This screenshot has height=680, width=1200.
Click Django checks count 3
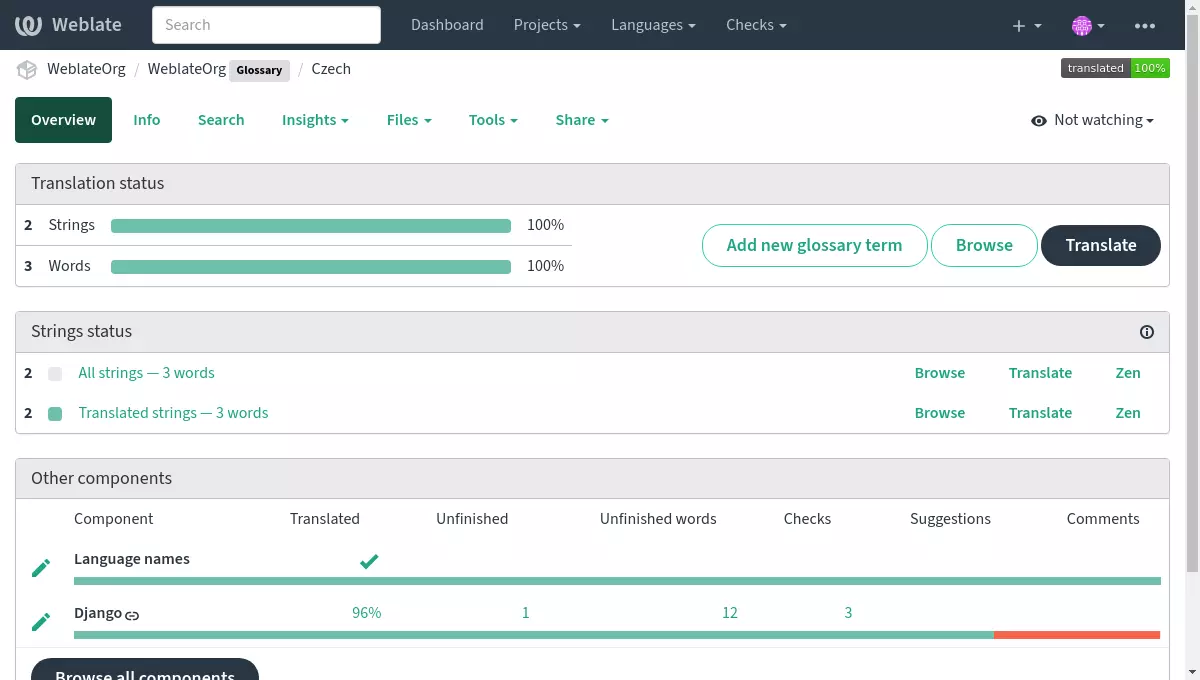click(848, 613)
